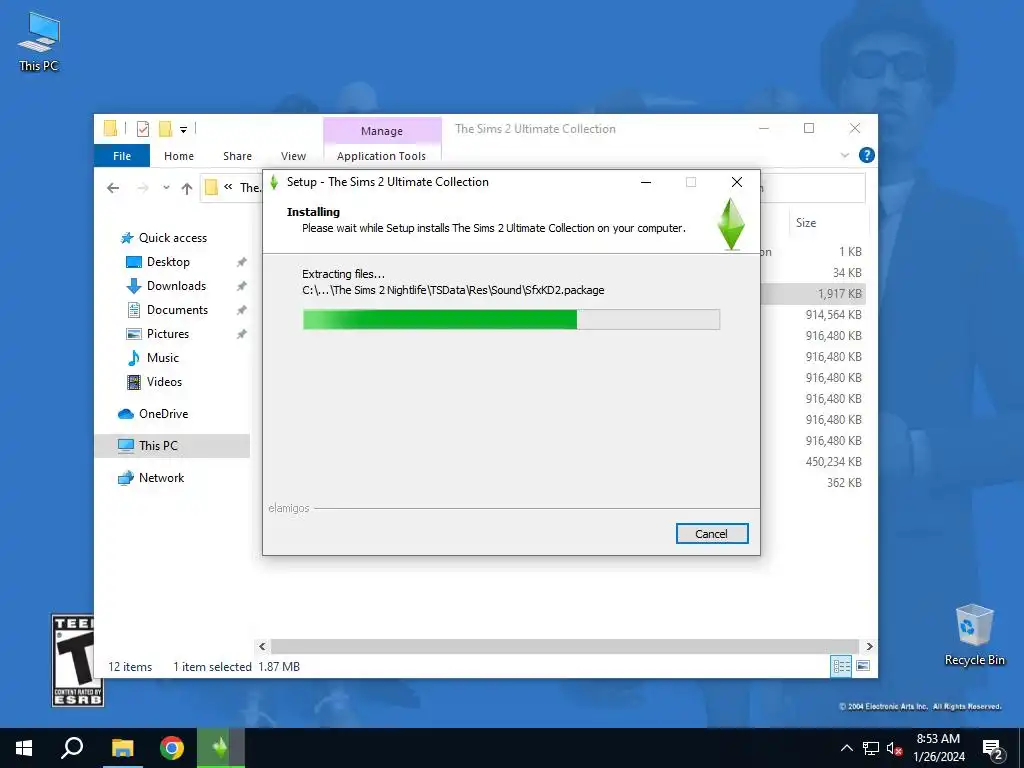Open the notification center icon
Screen dimensions: 1024x768
[993, 748]
